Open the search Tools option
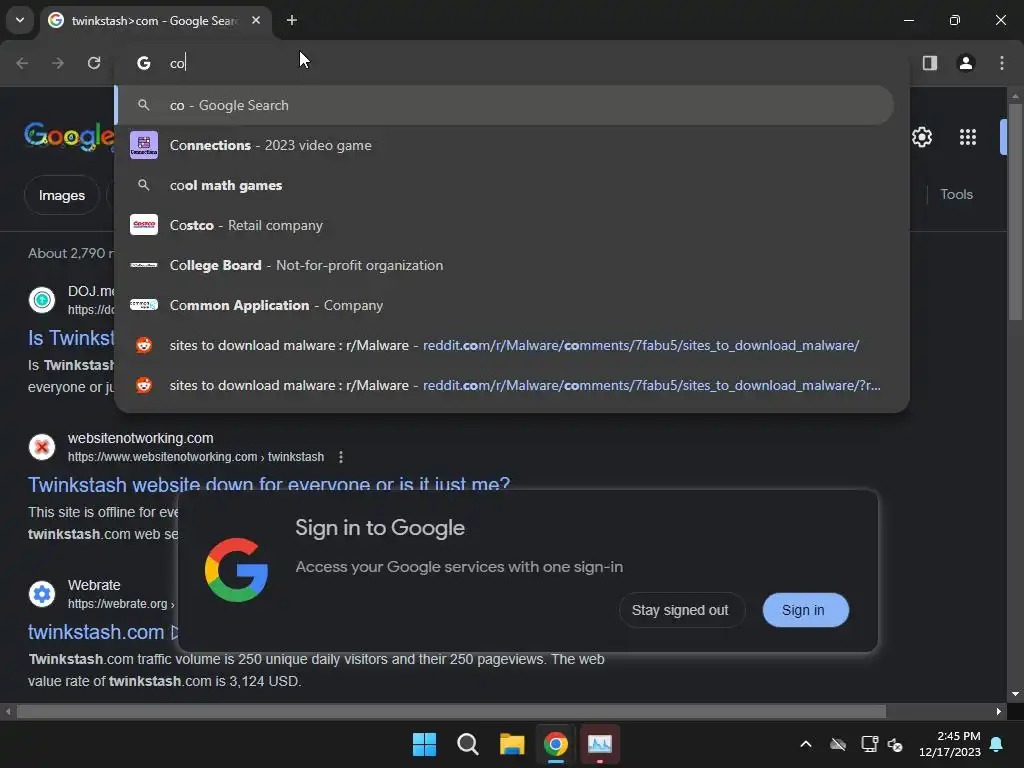This screenshot has height=768, width=1024. (x=956, y=195)
